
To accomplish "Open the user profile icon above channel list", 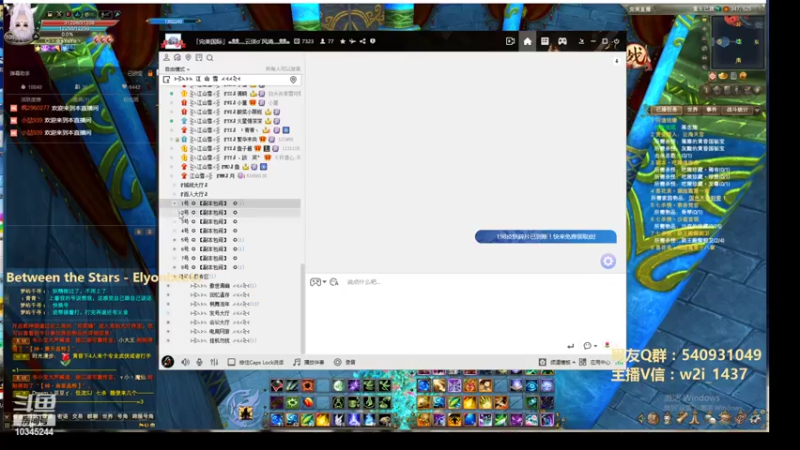I will pyautogui.click(x=166, y=58).
